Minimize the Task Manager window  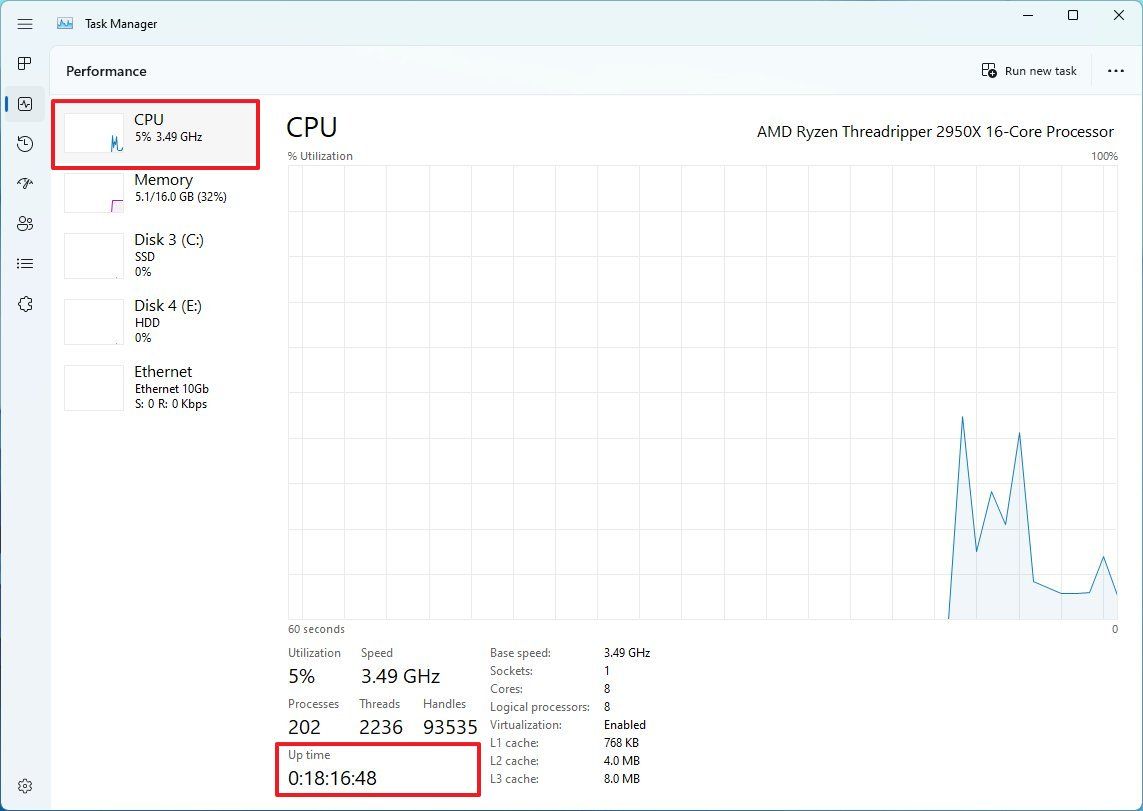1028,15
